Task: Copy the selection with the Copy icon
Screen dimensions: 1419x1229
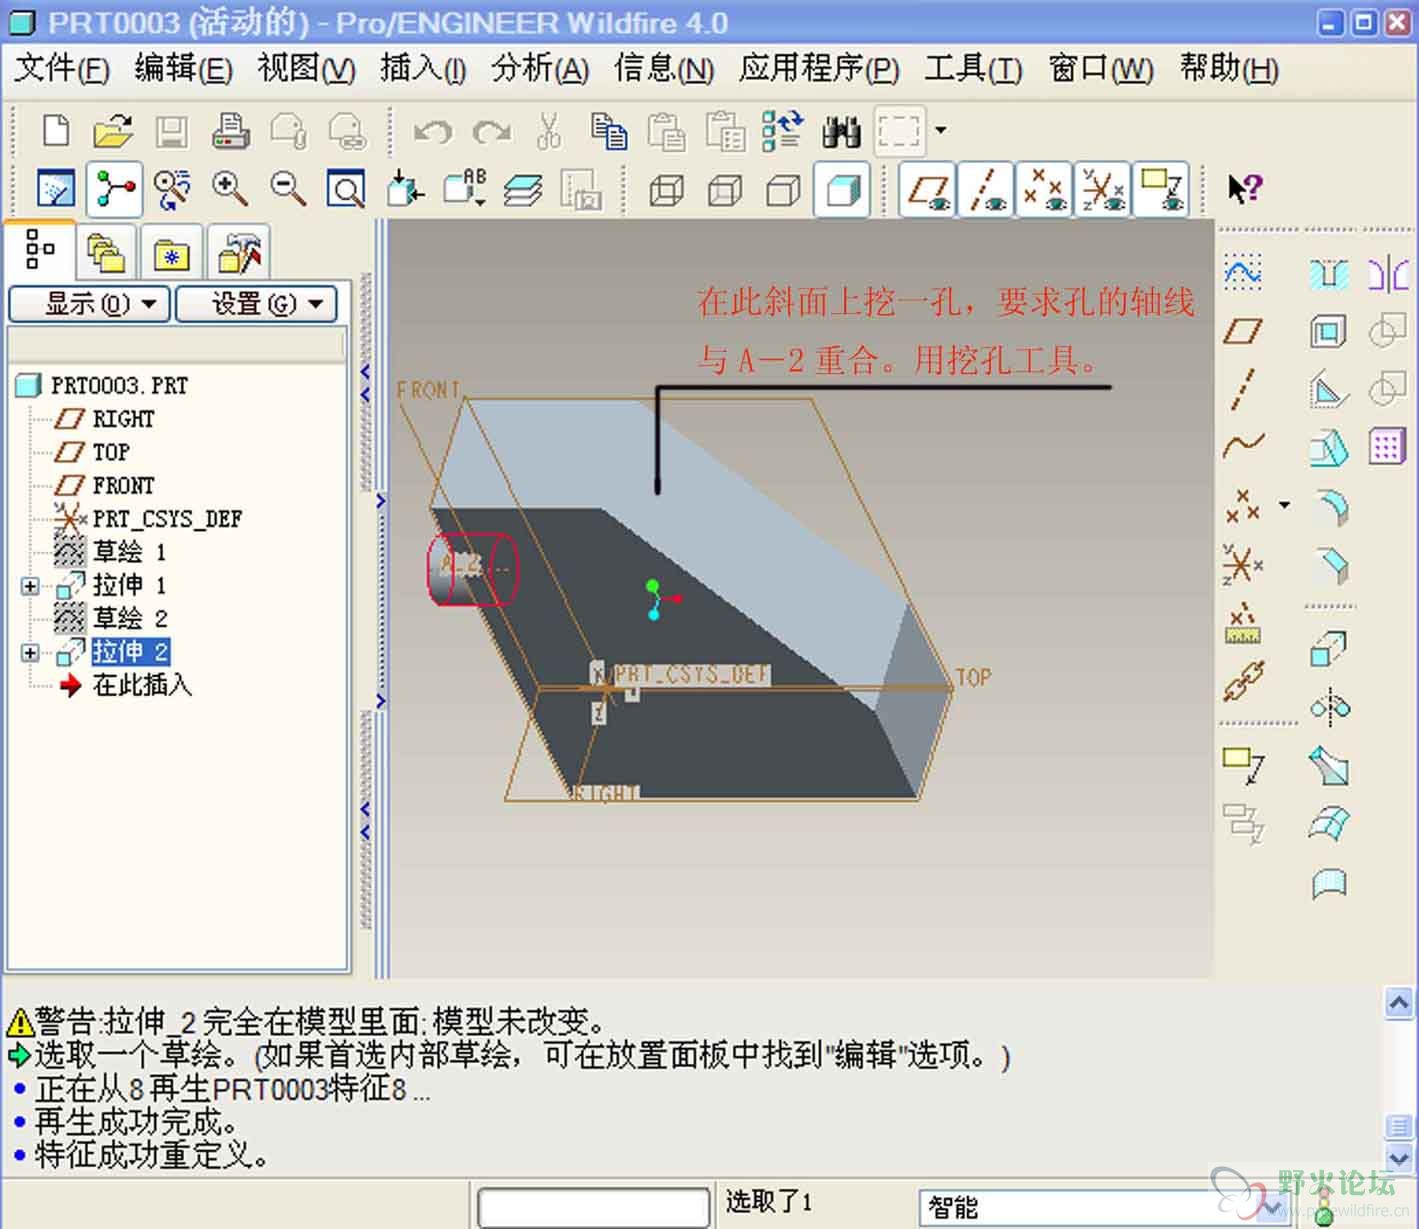Action: [x=608, y=131]
